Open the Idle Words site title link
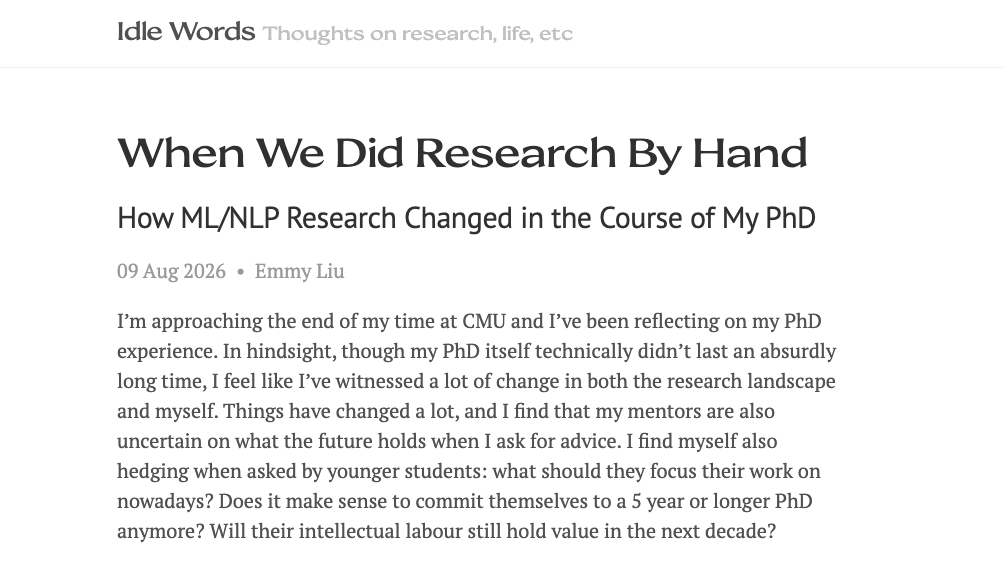Screen dimensions: 1003x571 pyautogui.click(x=186, y=31)
